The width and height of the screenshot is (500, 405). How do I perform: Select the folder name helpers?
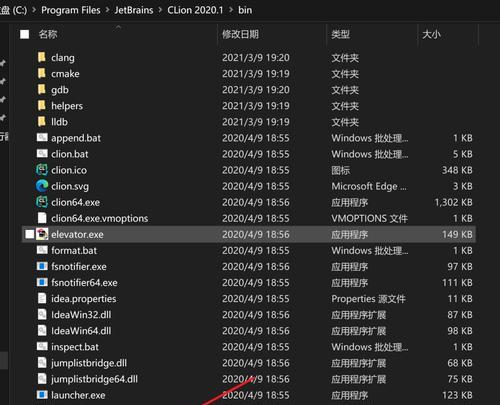(x=67, y=106)
